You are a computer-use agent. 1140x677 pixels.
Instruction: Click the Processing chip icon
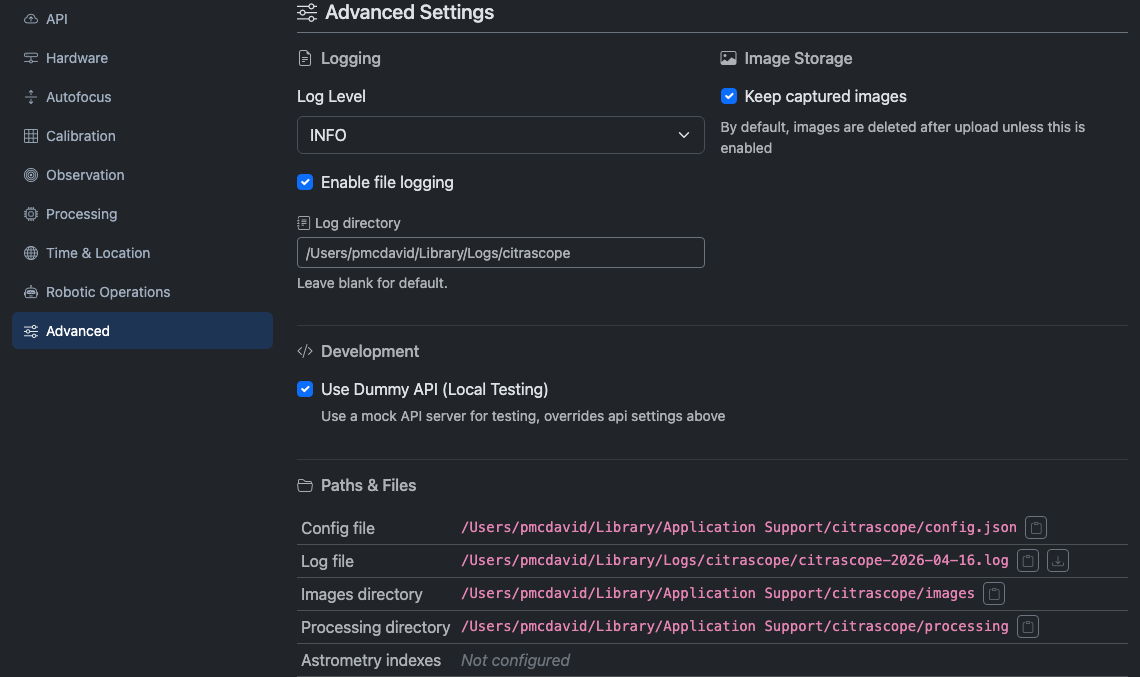coord(31,214)
